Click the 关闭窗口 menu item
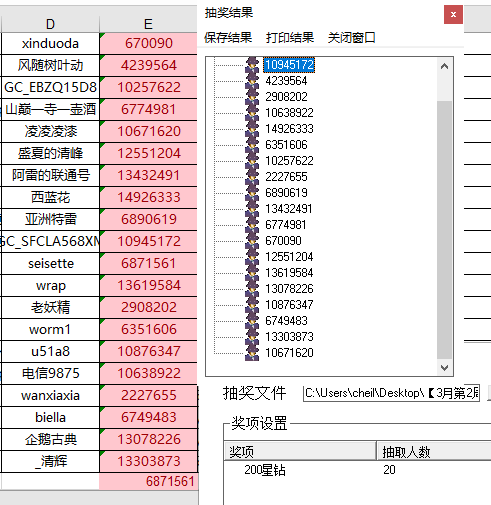This screenshot has width=491, height=505. click(x=352, y=38)
